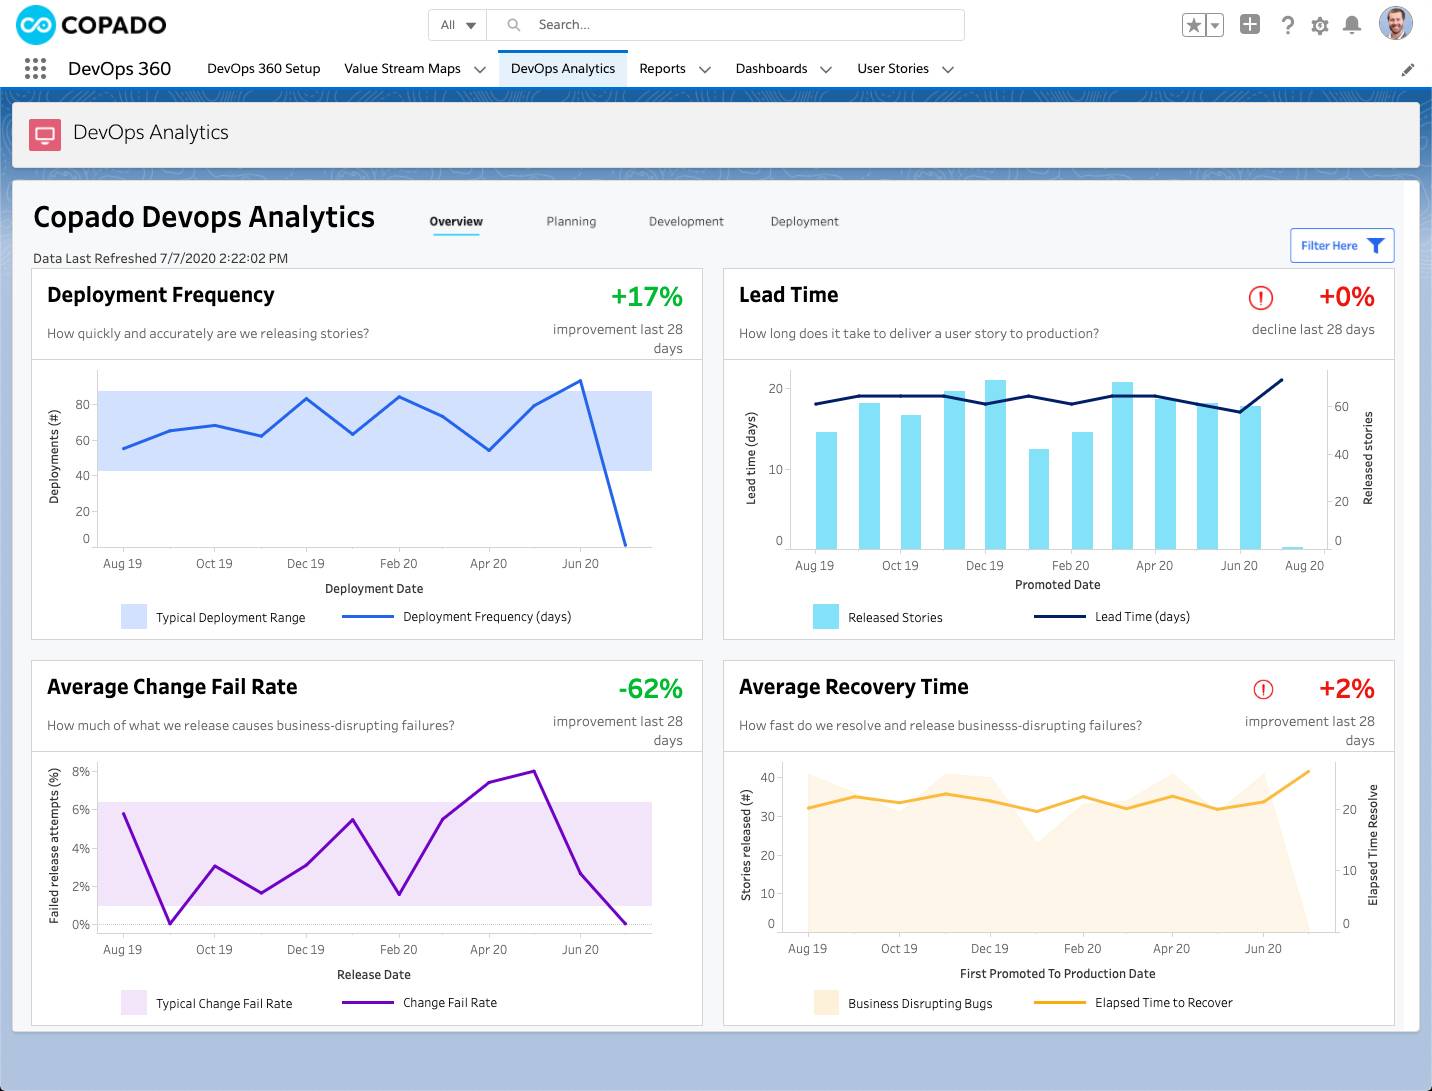Click inside the global search field
1432x1091 pixels.
click(x=727, y=24)
